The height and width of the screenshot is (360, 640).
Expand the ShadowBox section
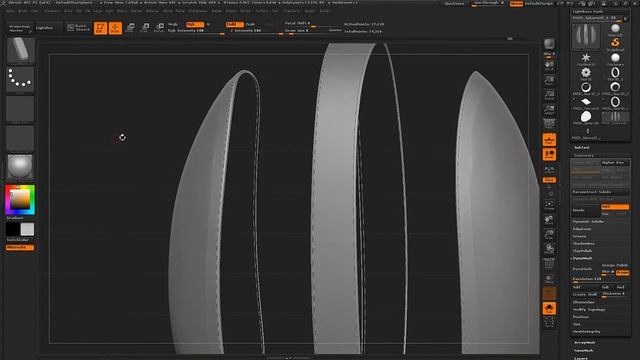pyautogui.click(x=584, y=244)
